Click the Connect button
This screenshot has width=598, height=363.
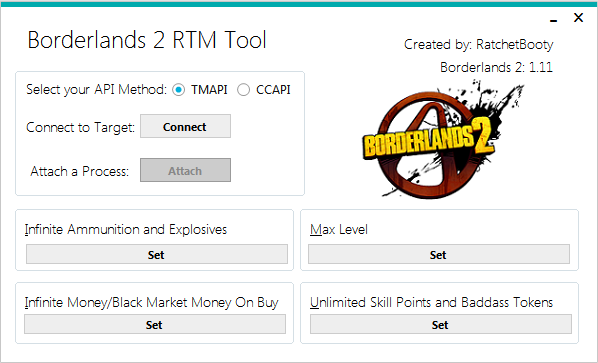[x=185, y=126]
